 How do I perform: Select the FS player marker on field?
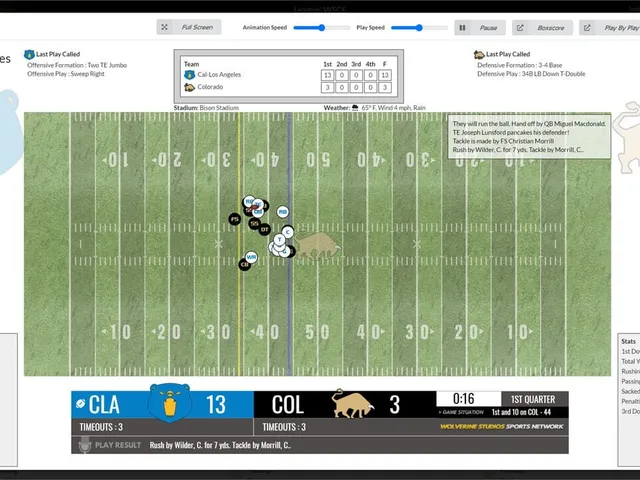[235, 219]
